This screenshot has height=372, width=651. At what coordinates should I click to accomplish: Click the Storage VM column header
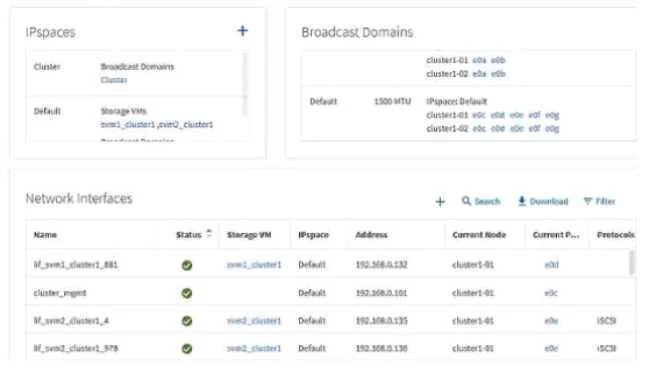point(249,235)
